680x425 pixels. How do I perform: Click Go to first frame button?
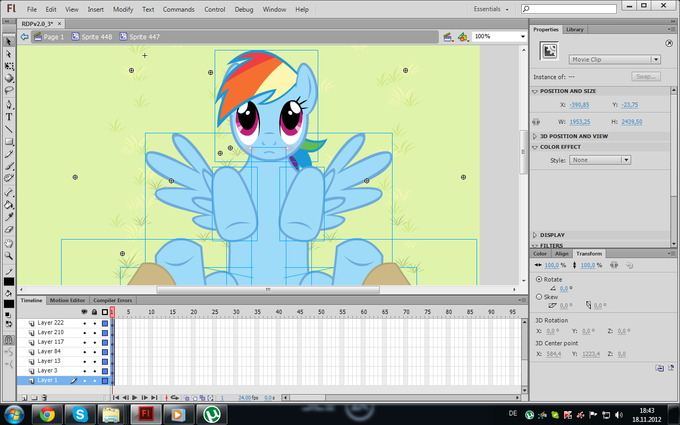point(116,397)
